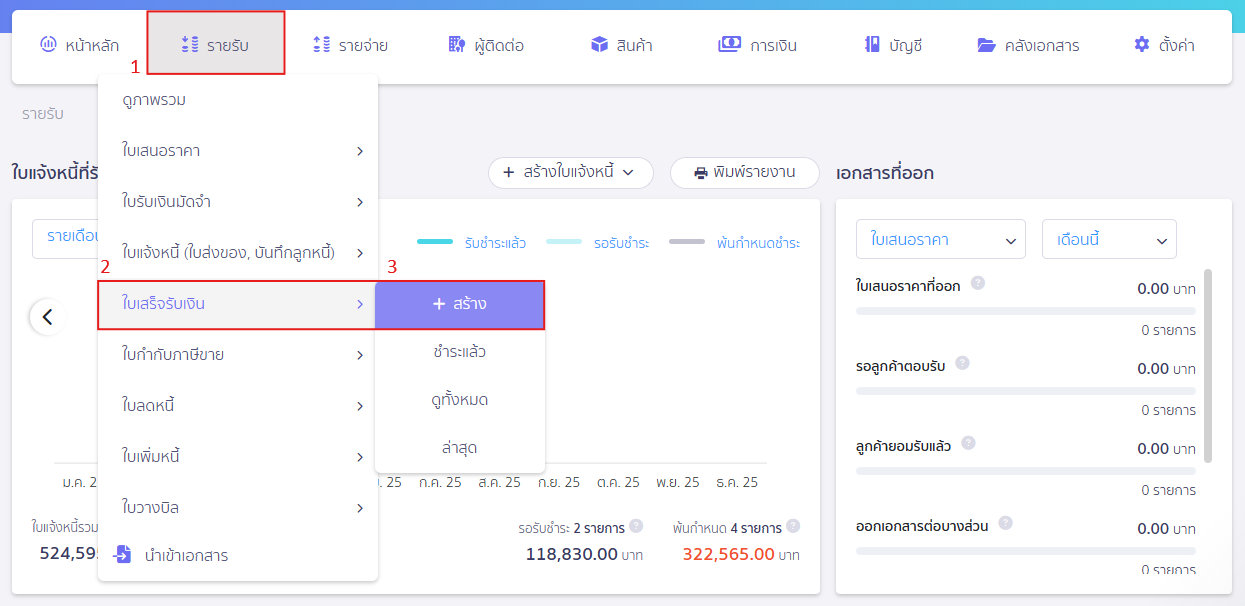Screen dimensions: 1245x606
Task: Click the product box icon next to สินค้า
Action: coord(599,45)
